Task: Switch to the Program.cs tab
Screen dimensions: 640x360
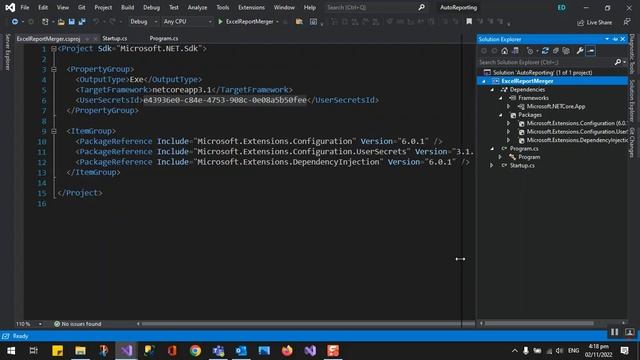Action: pos(164,38)
